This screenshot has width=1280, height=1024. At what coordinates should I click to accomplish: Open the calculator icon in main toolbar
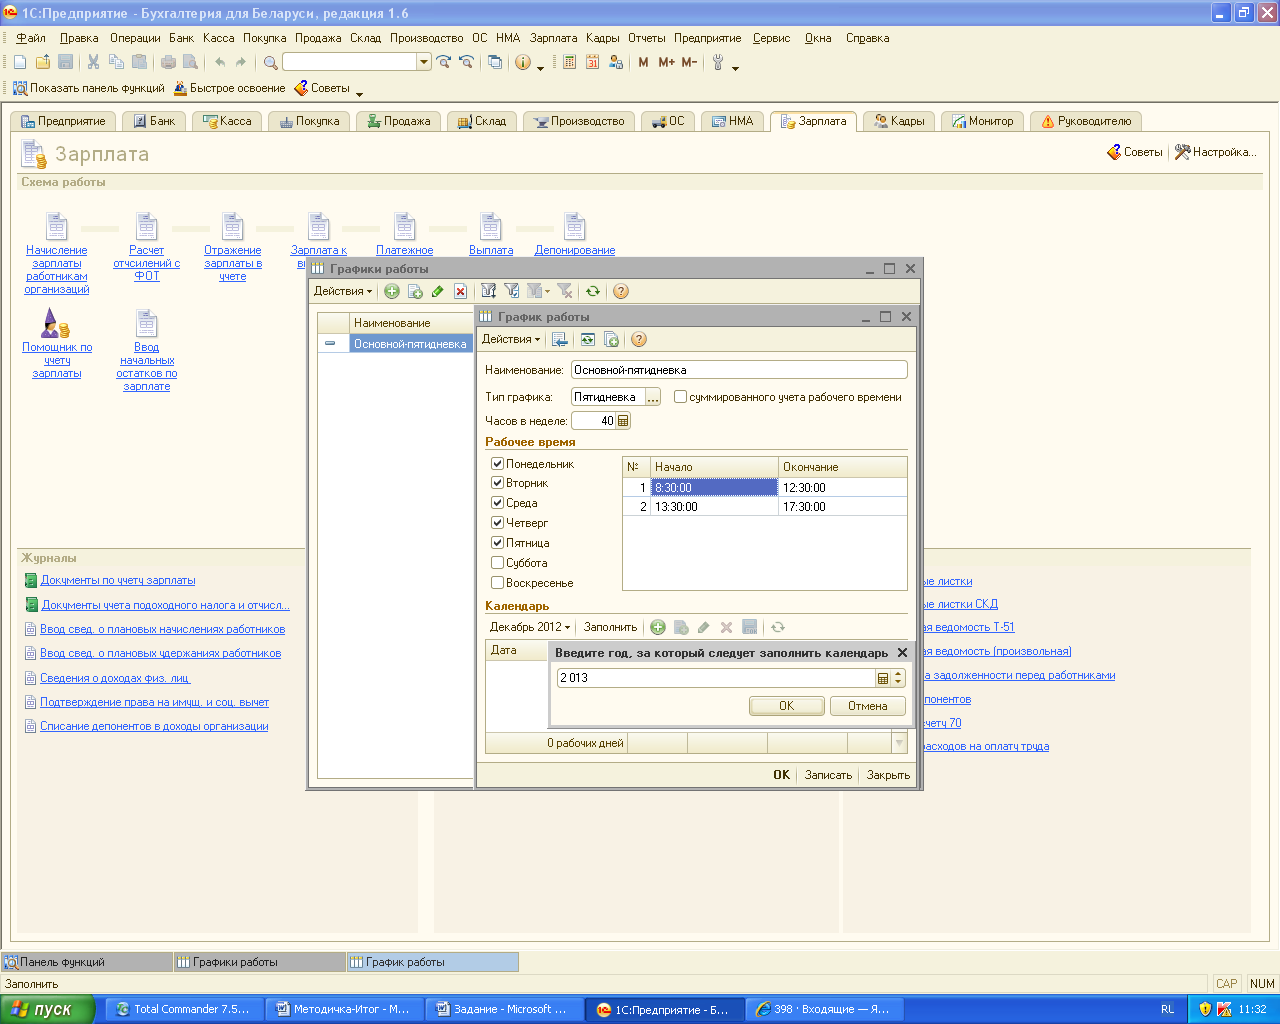pyautogui.click(x=569, y=62)
